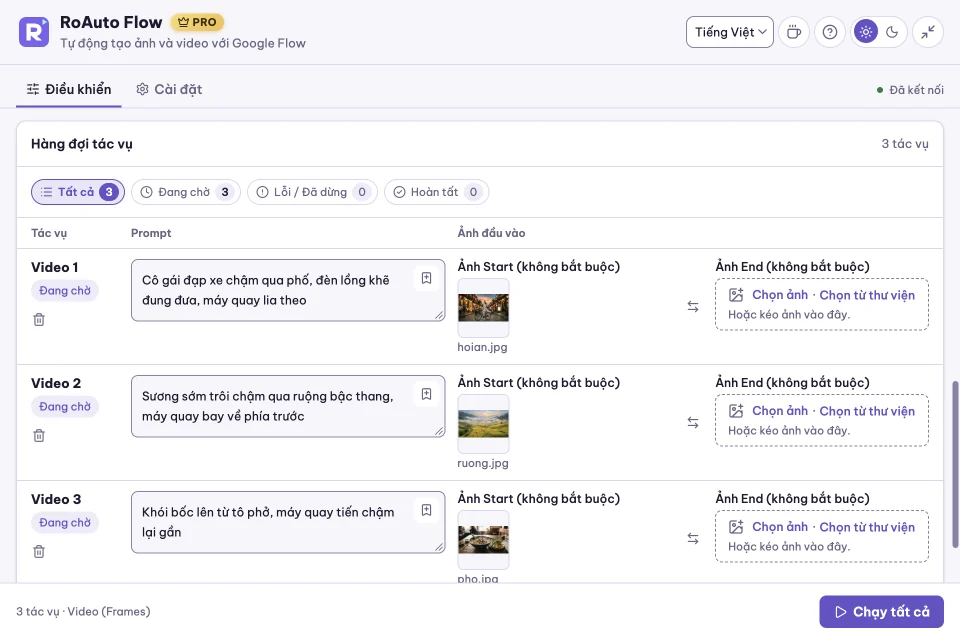This screenshot has height=640, width=960.
Task: Edit the Video 3 prompt text field
Action: [x=288, y=522]
